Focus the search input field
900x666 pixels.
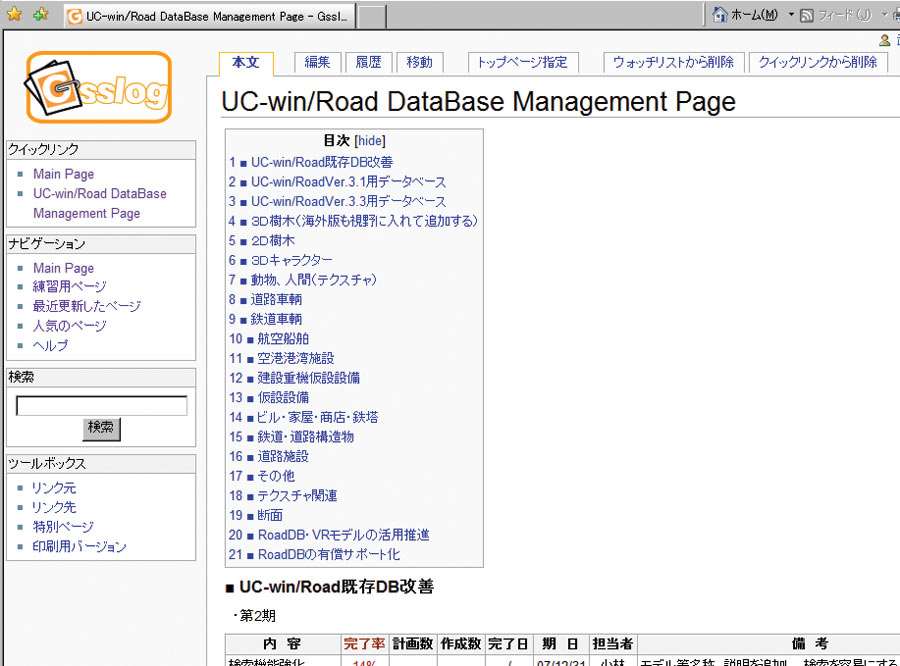tap(102, 405)
